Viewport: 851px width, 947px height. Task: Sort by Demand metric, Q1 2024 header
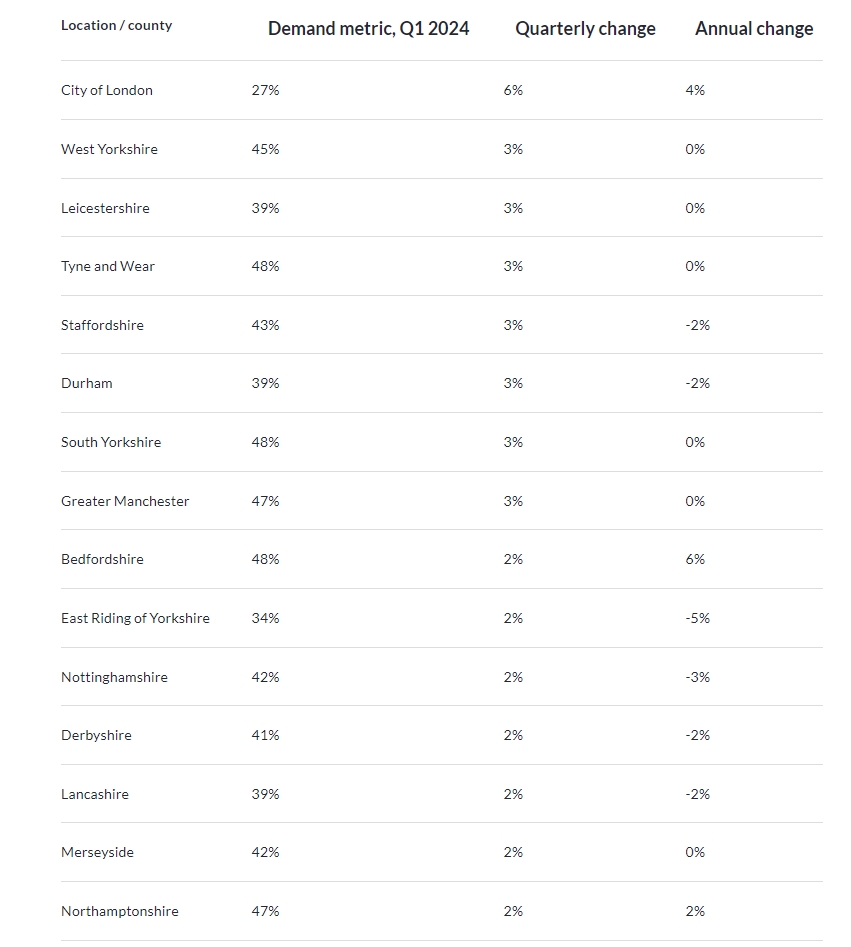(x=368, y=29)
